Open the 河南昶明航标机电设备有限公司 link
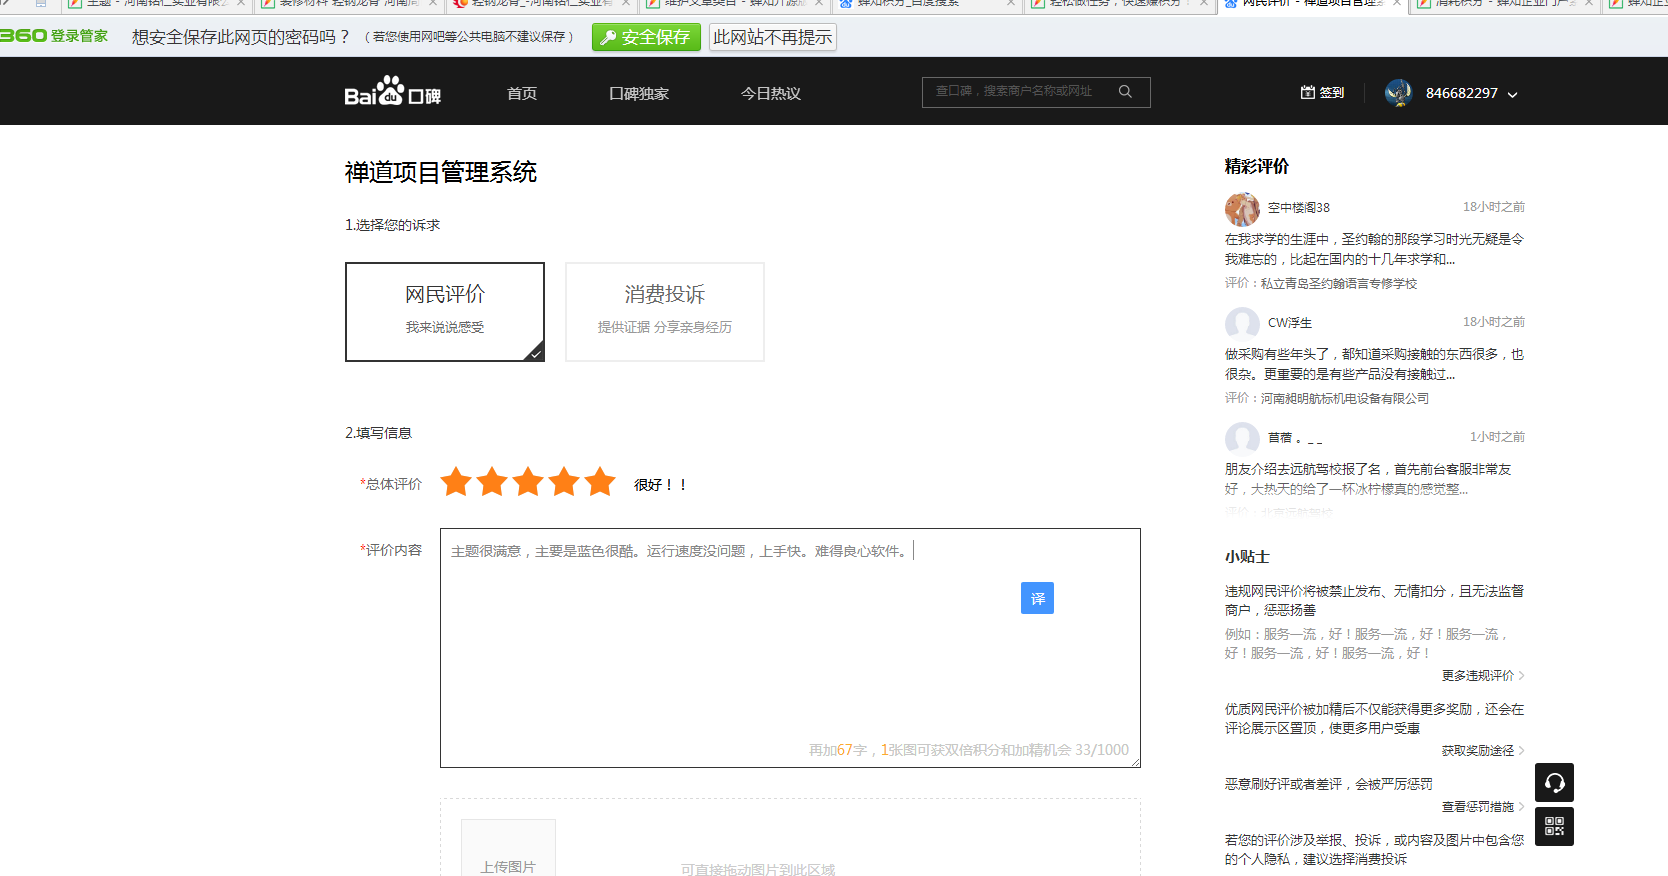Viewport: 1668px width, 876px height. (x=1345, y=399)
